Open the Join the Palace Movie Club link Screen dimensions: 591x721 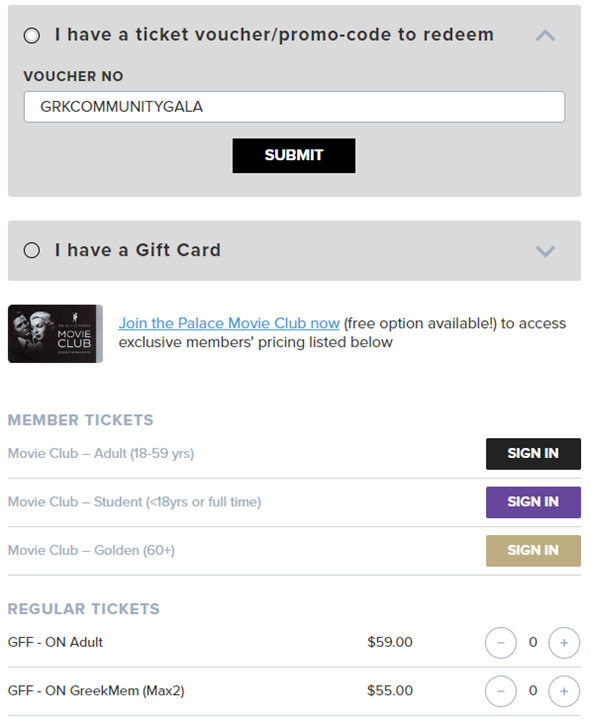[229, 323]
